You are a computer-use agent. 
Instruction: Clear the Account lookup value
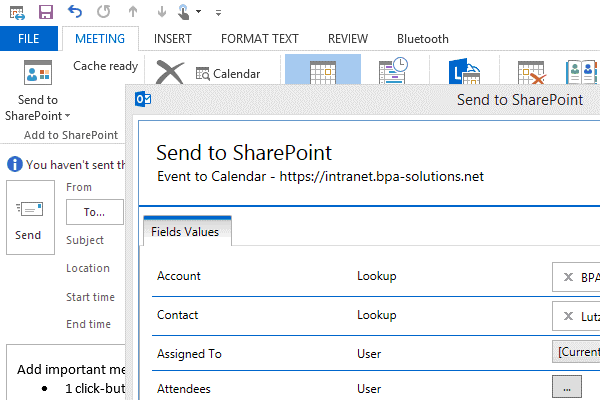pyautogui.click(x=568, y=277)
